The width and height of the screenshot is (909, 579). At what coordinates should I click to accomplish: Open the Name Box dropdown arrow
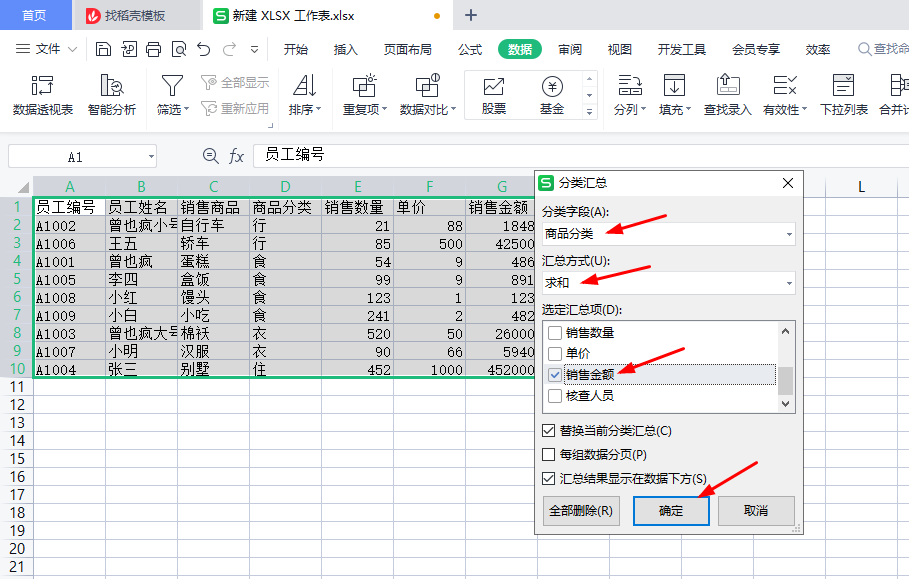coord(151,156)
